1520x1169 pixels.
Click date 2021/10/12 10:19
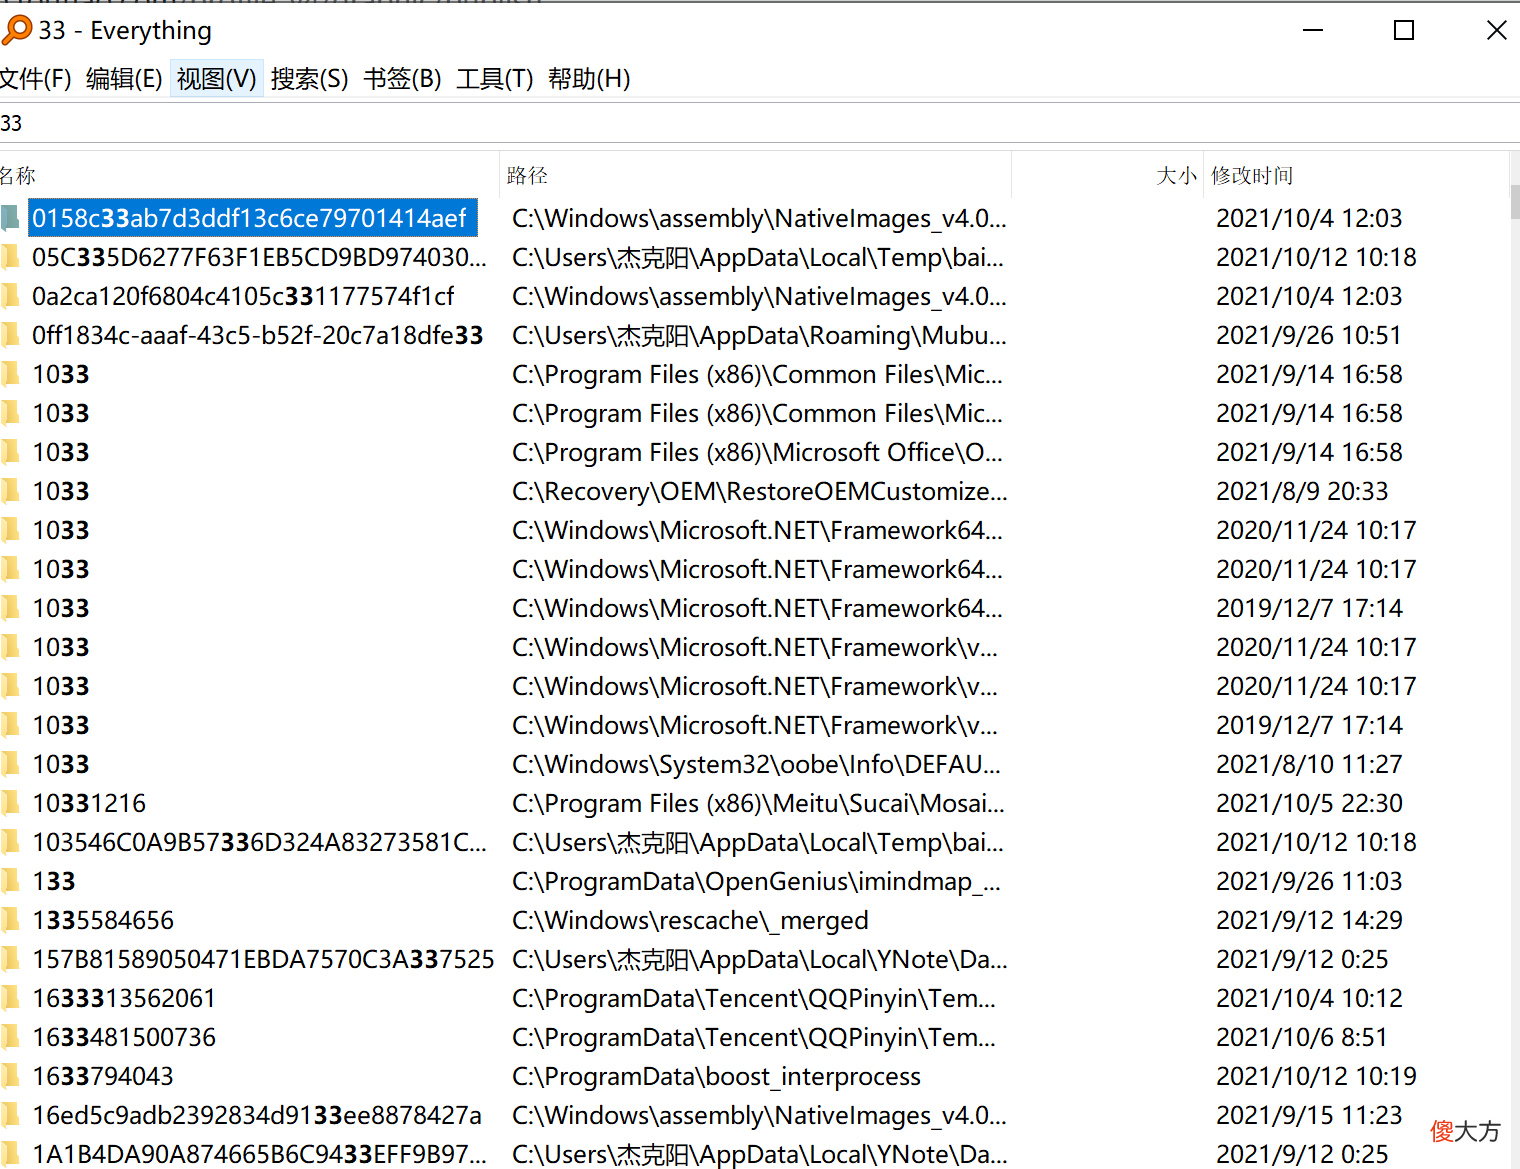point(1316,1076)
